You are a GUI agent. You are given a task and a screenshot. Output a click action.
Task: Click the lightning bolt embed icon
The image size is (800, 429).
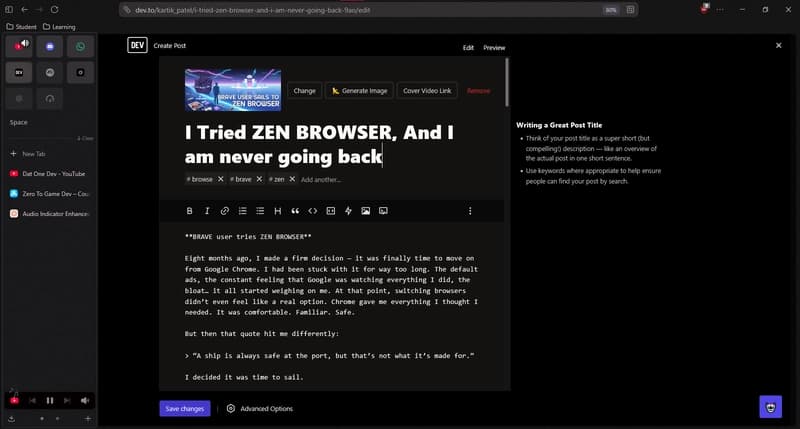point(348,211)
